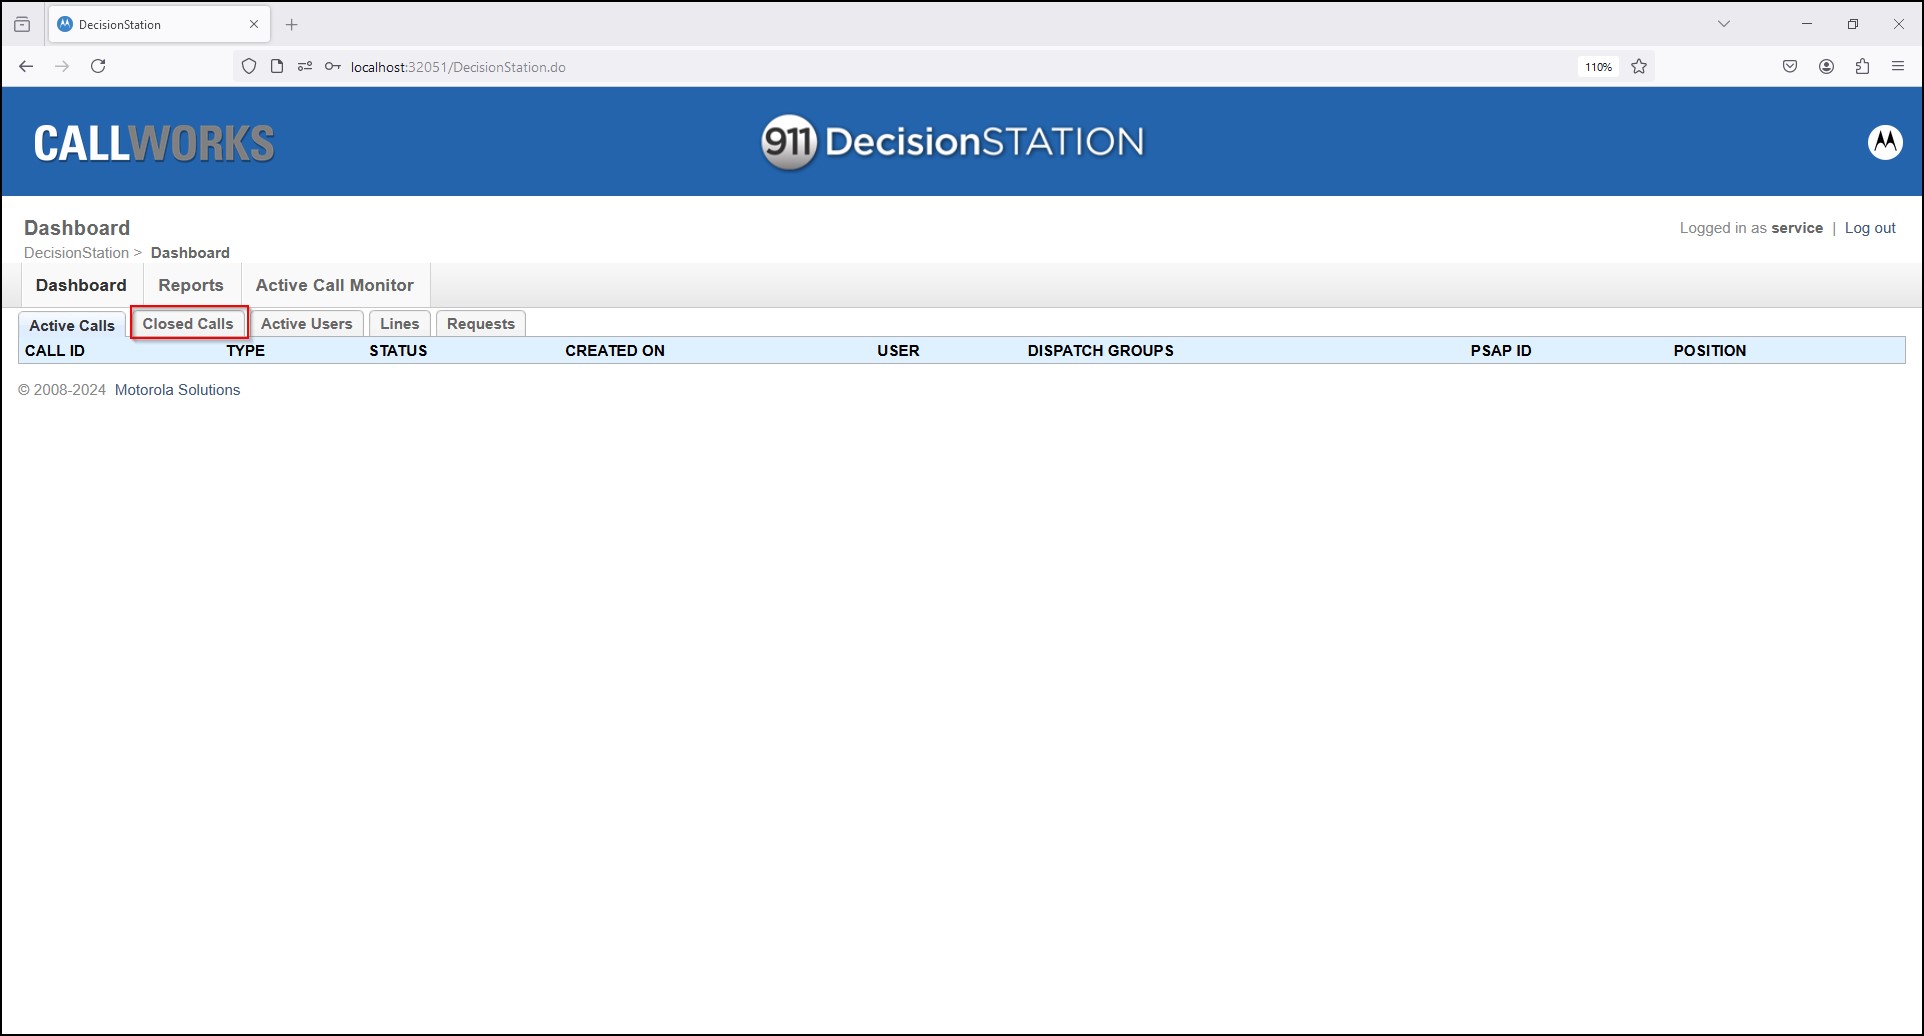This screenshot has height=1036, width=1924.
Task: Open a new browser tab
Action: 291,24
